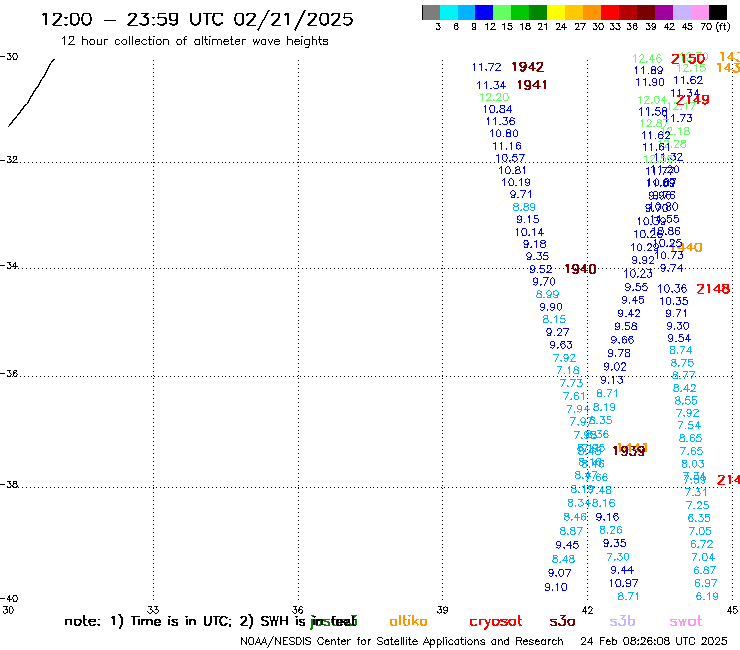This screenshot has height=650, width=740.
Task: Click the wave height value '7.04'
Action: [703, 557]
